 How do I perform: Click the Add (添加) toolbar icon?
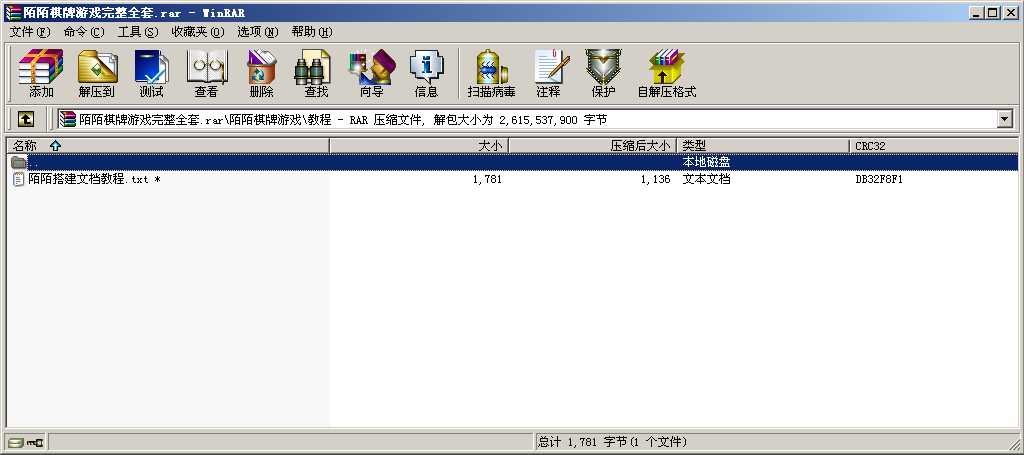(40, 73)
